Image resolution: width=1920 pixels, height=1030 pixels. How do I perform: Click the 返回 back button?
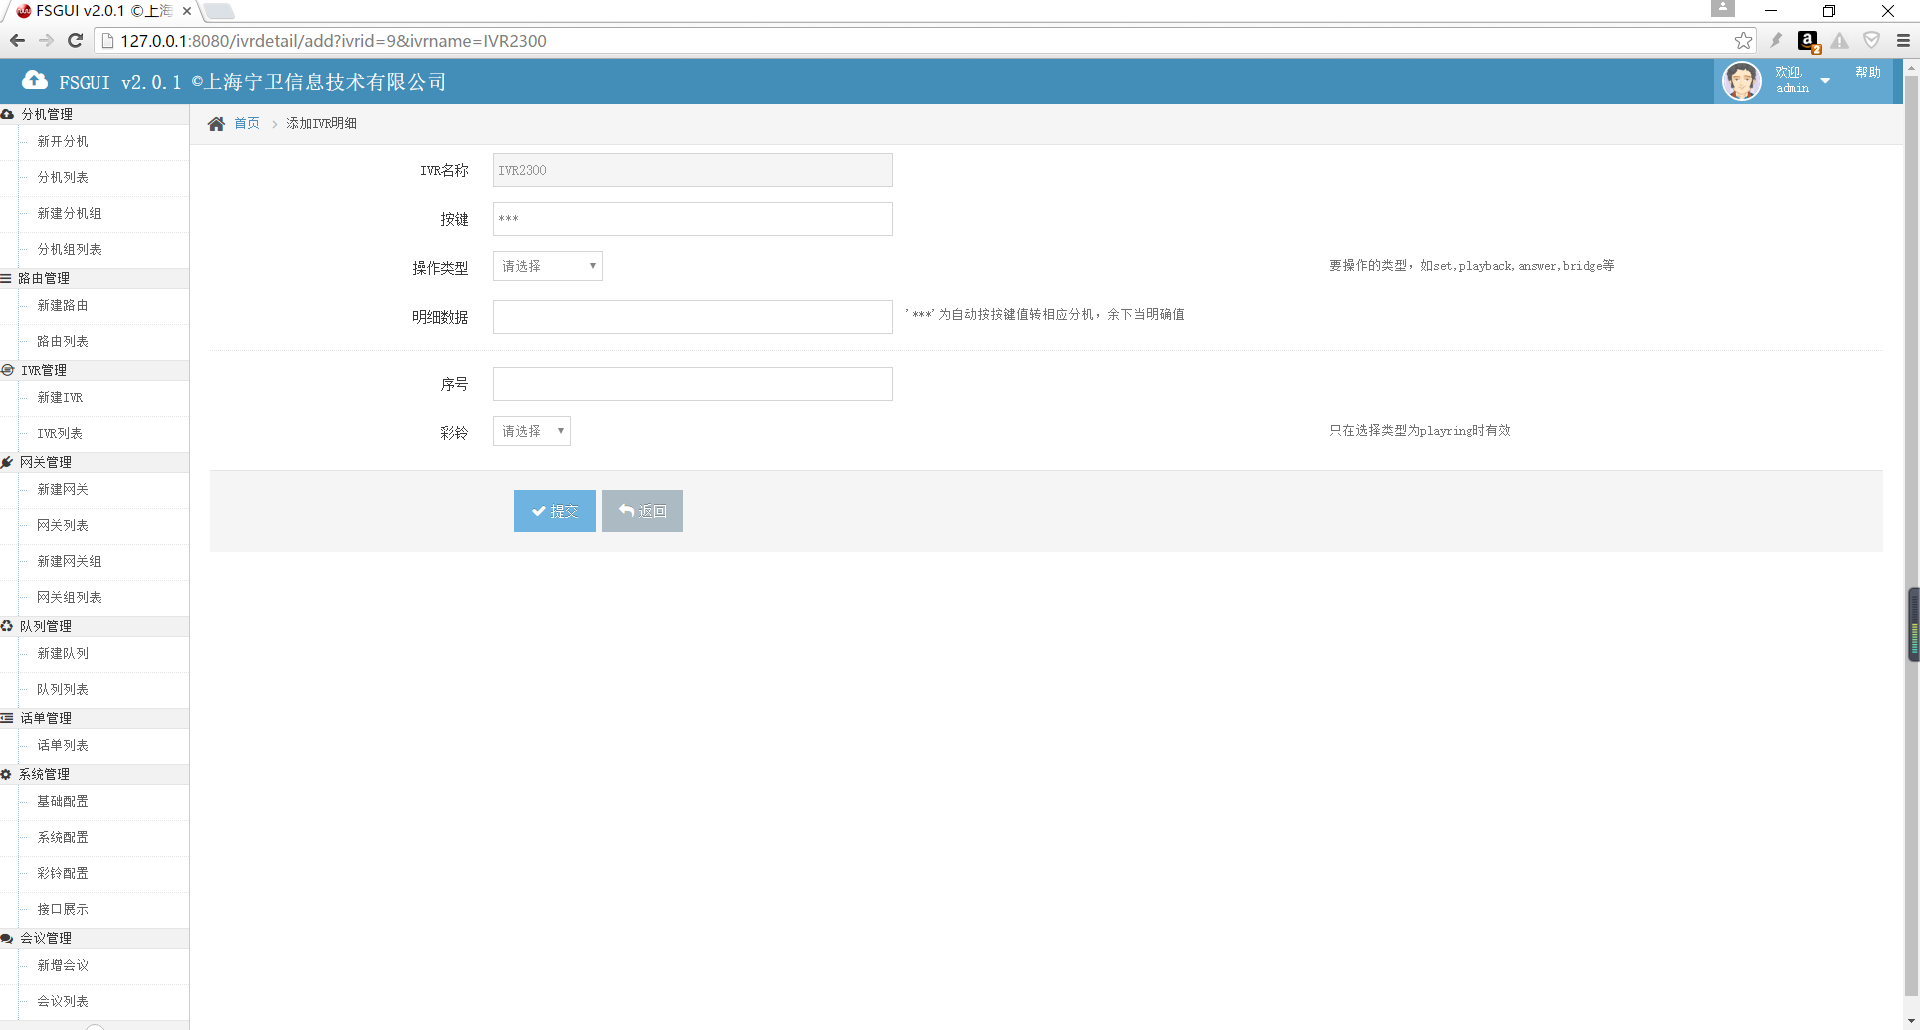(642, 511)
